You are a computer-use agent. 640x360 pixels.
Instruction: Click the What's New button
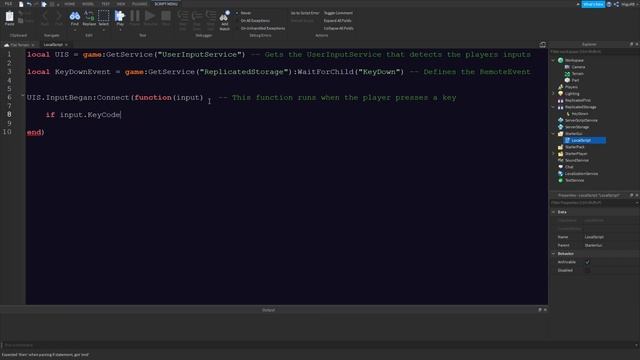tap(593, 4)
